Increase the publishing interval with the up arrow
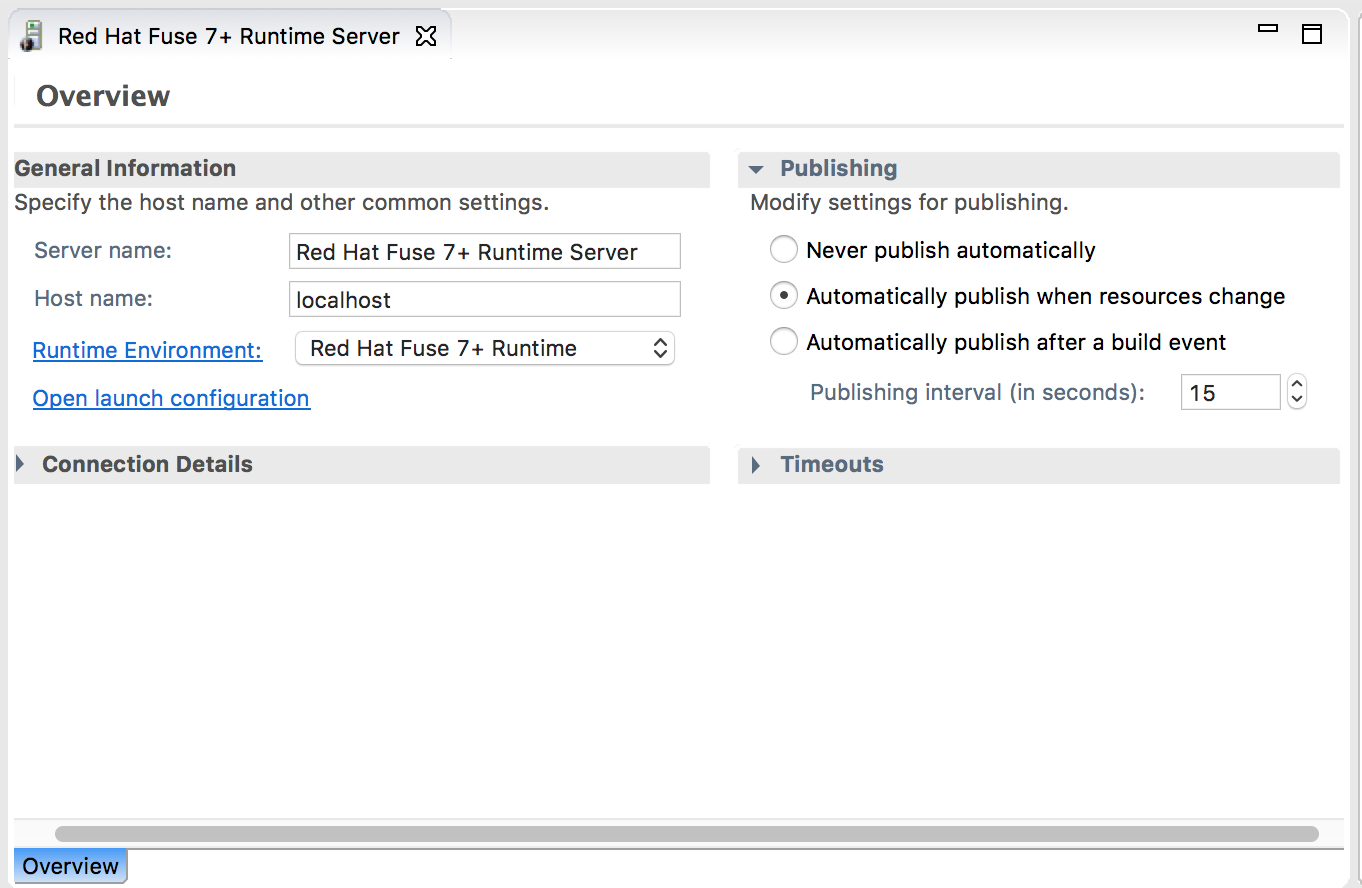 1297,384
